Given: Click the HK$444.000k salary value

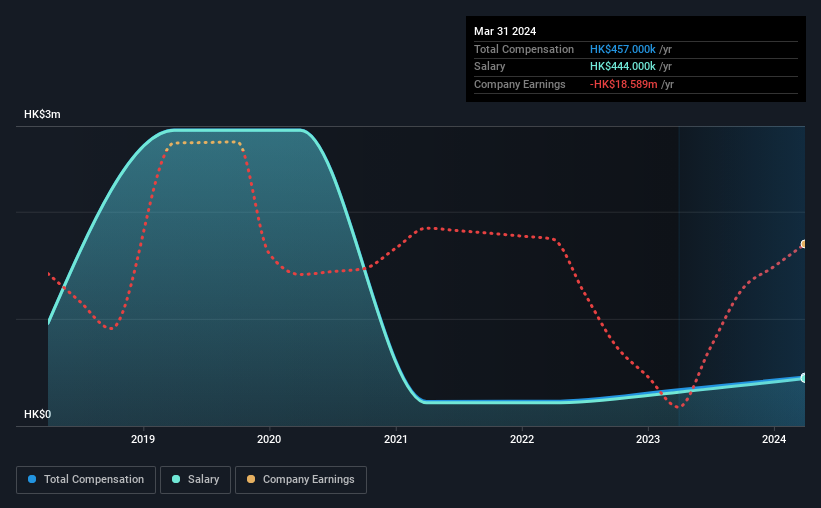Looking at the screenshot, I should (x=623, y=67).
